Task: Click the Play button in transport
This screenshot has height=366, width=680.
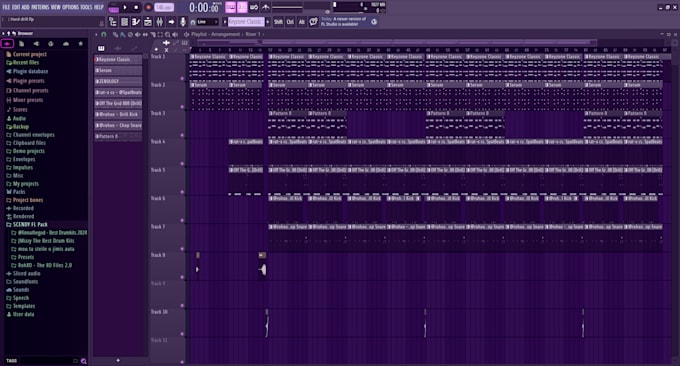Action: pos(125,7)
